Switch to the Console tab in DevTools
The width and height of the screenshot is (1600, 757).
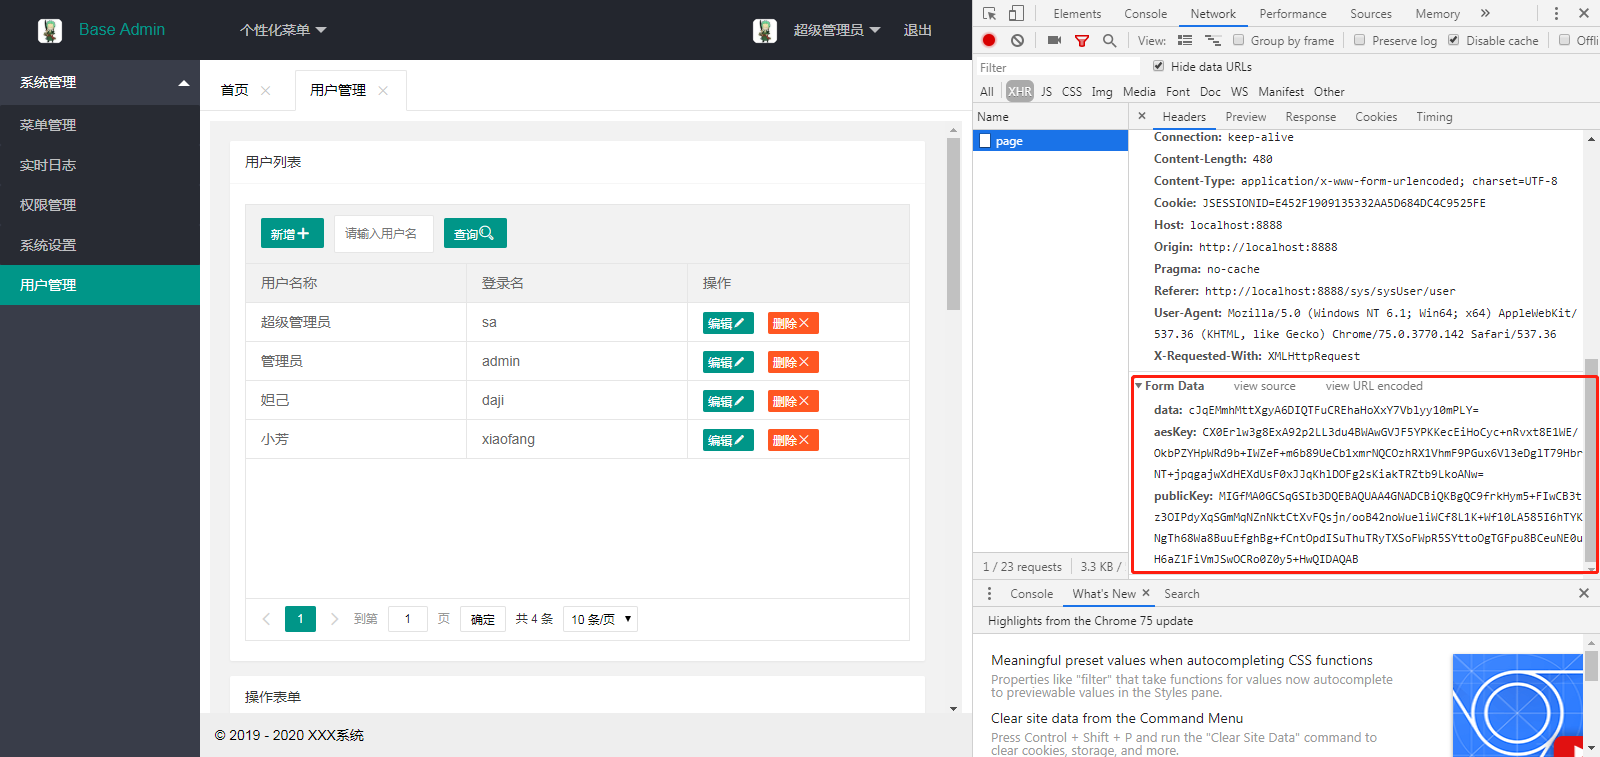tap(1145, 13)
